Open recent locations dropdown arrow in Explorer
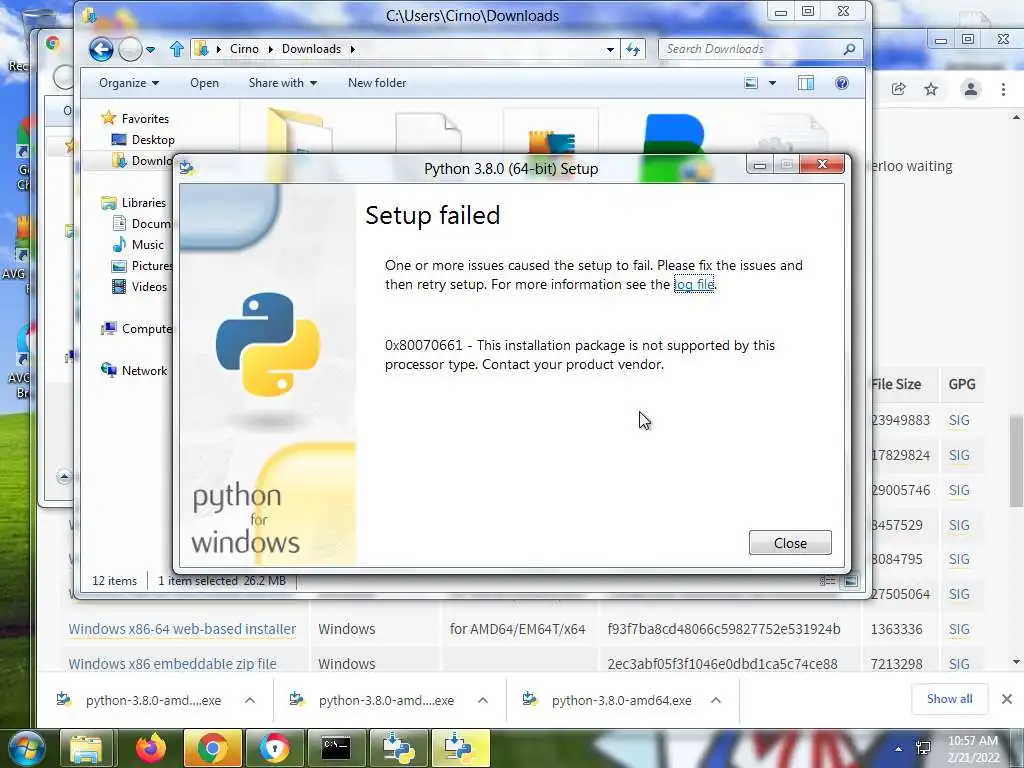1024x768 pixels. pyautogui.click(x=151, y=49)
